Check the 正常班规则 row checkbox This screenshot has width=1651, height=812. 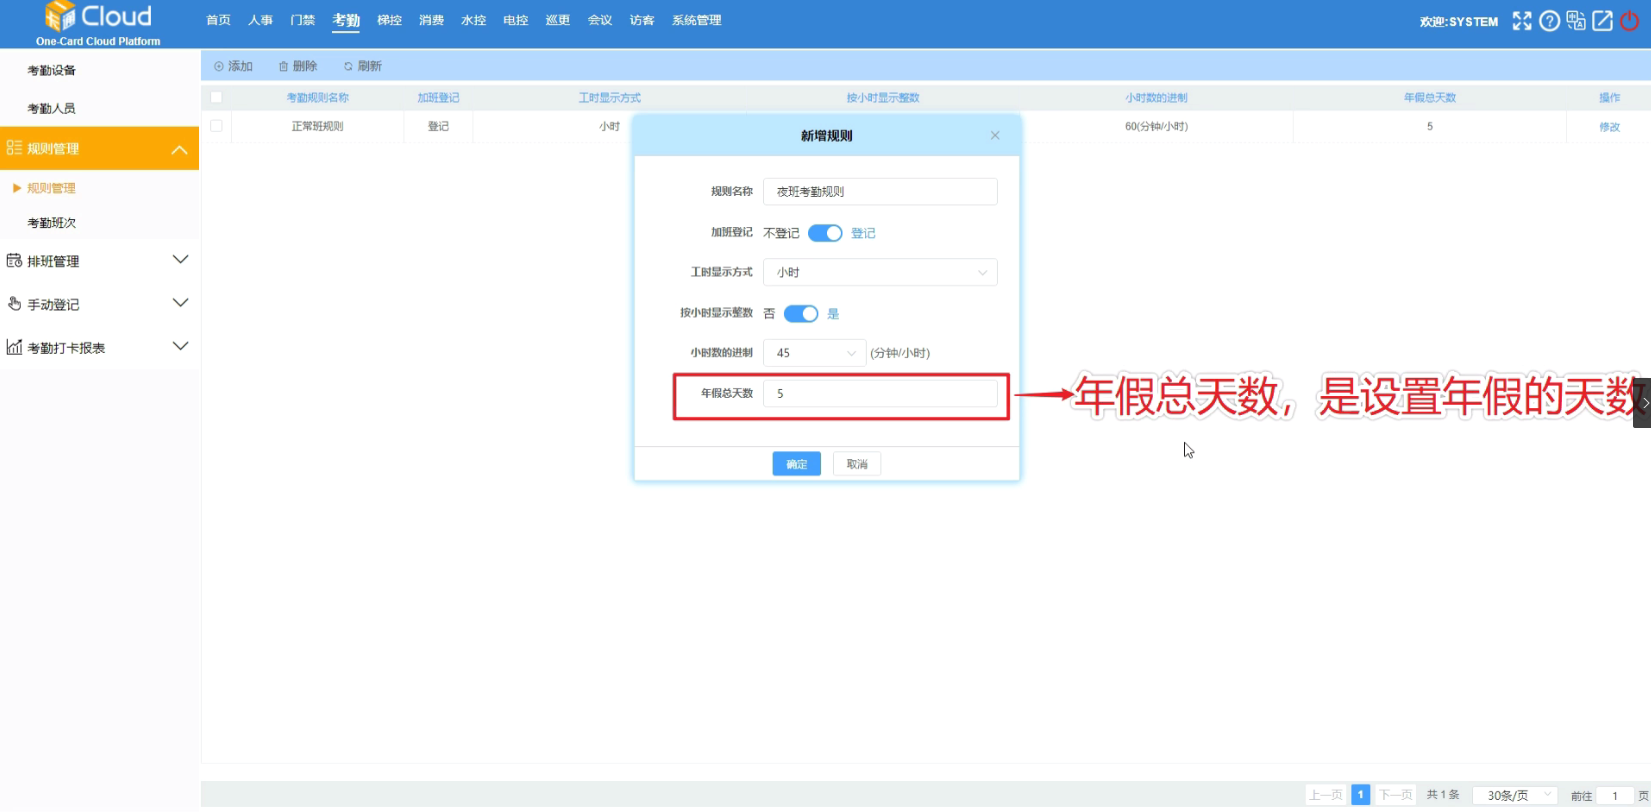coord(216,126)
